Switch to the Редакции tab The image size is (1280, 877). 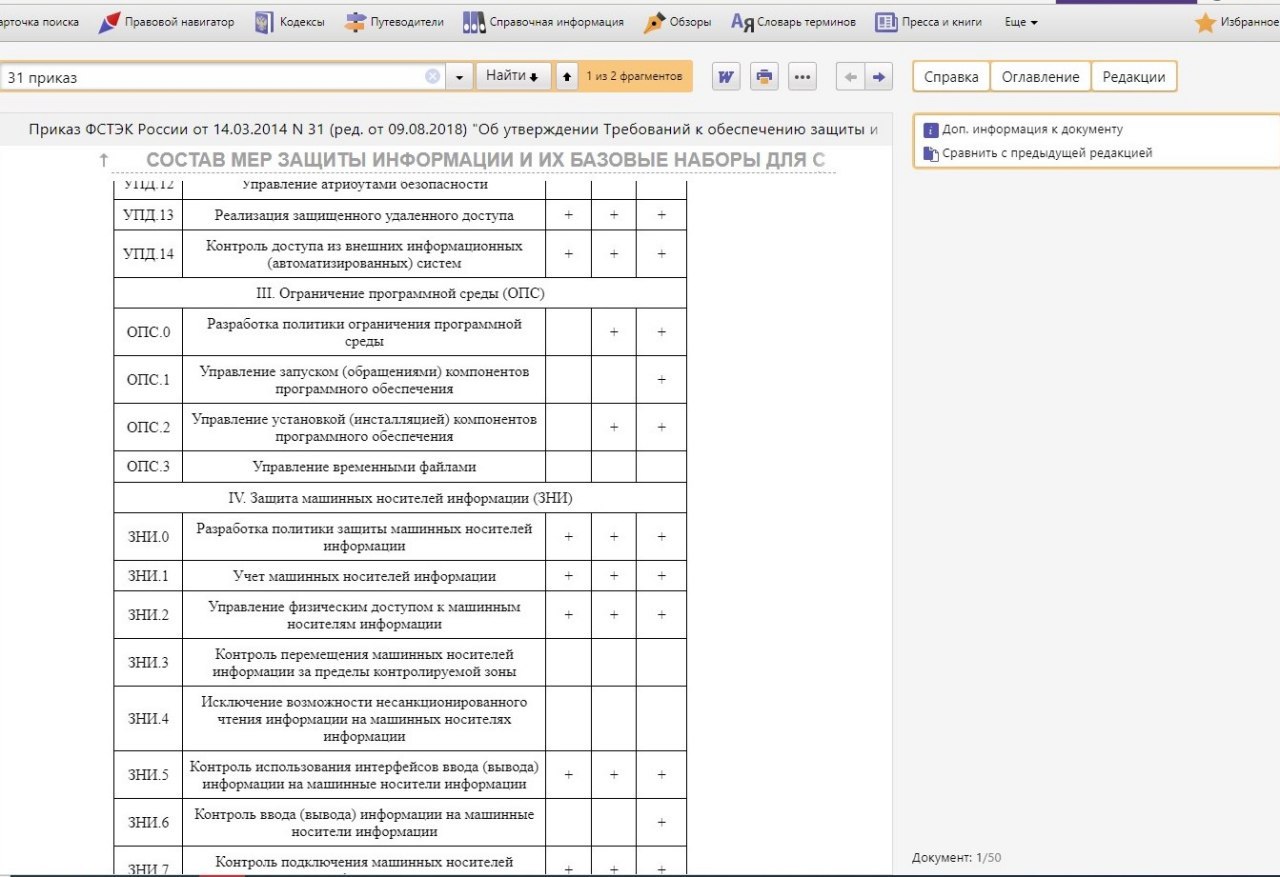(x=1133, y=77)
